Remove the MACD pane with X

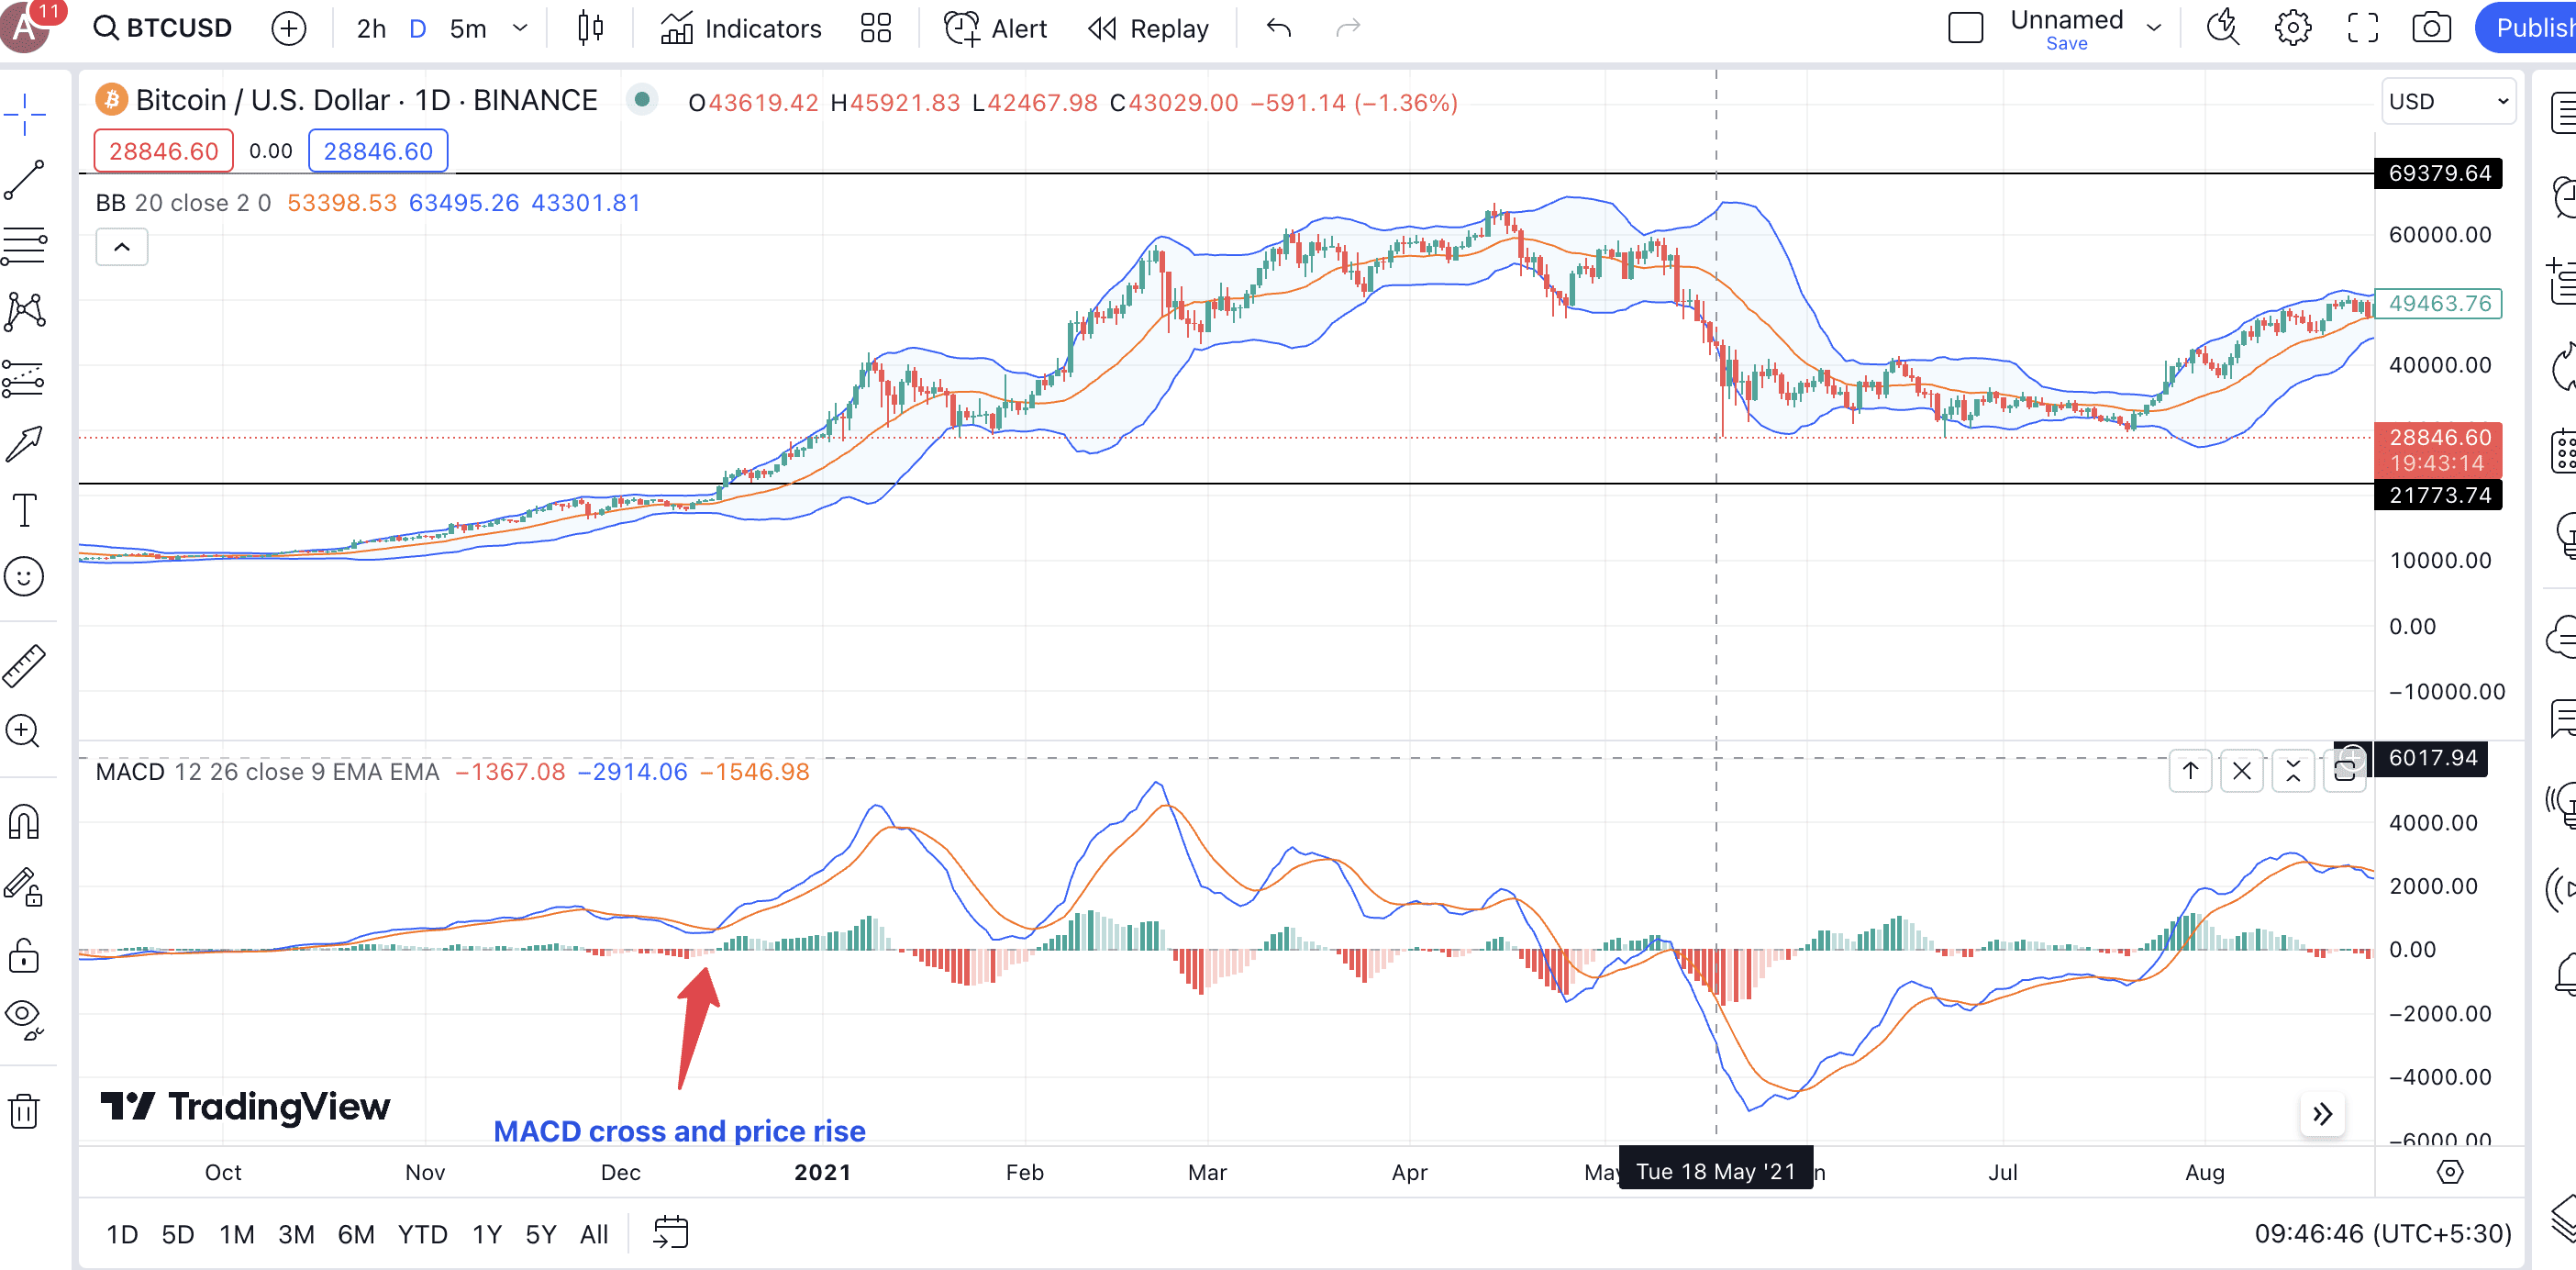[2242, 771]
